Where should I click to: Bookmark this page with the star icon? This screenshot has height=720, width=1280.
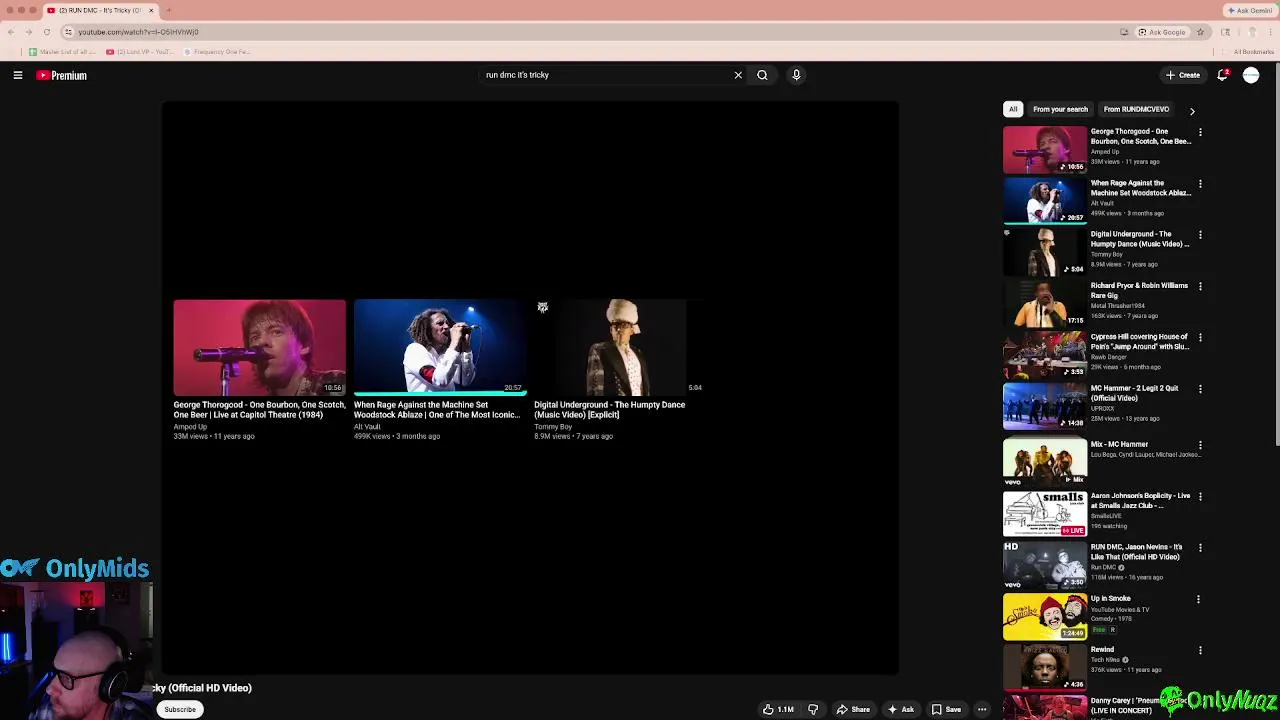pyautogui.click(x=1200, y=32)
